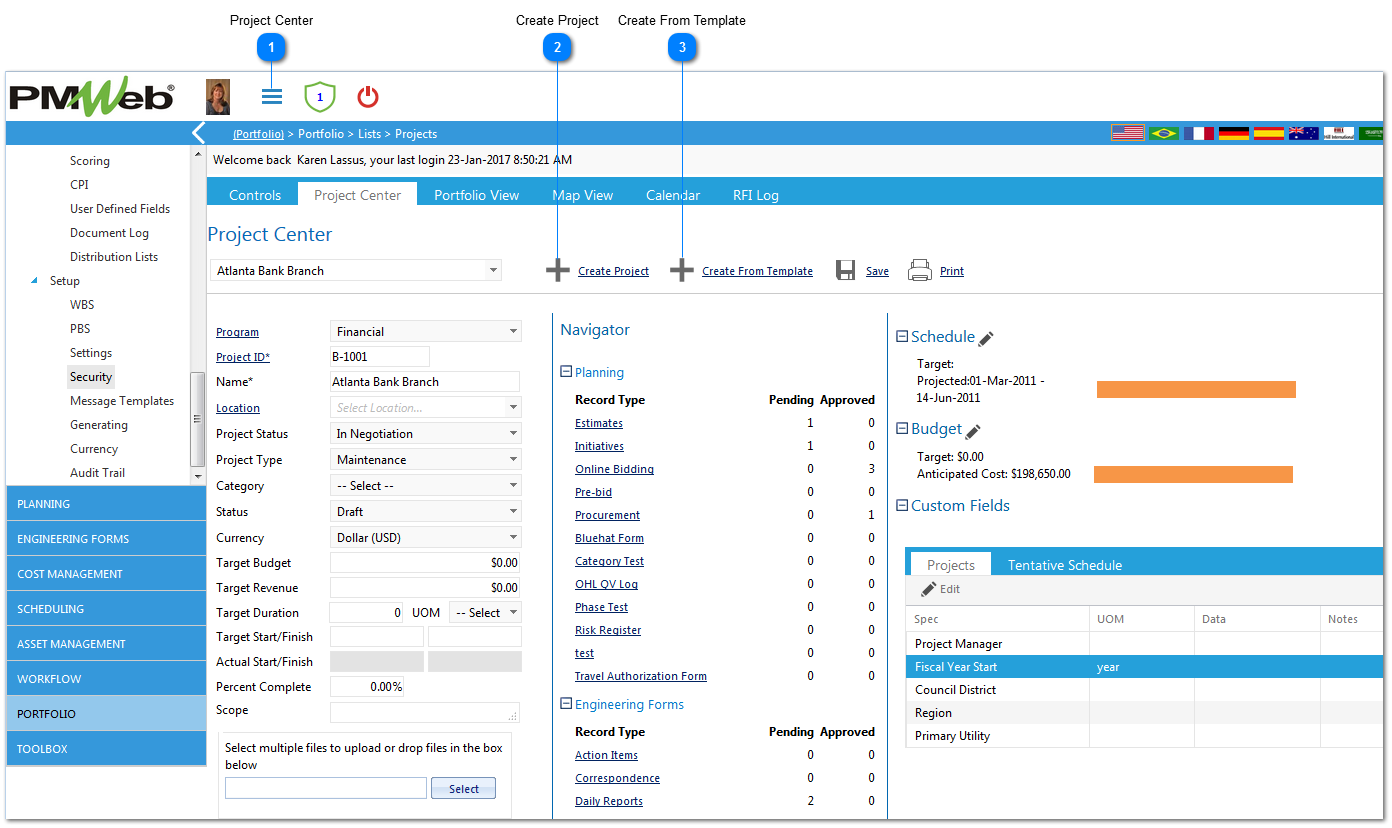Viewport: 1392px width, 828px height.
Task: Select WBS in the Setup tree
Action: pos(82,305)
